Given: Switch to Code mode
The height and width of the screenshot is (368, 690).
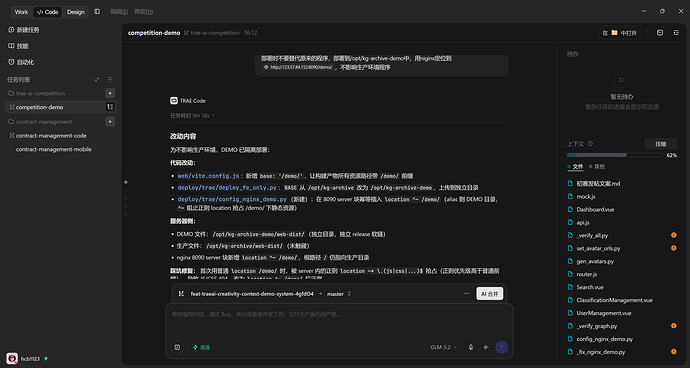Looking at the screenshot, I should click(x=48, y=12).
